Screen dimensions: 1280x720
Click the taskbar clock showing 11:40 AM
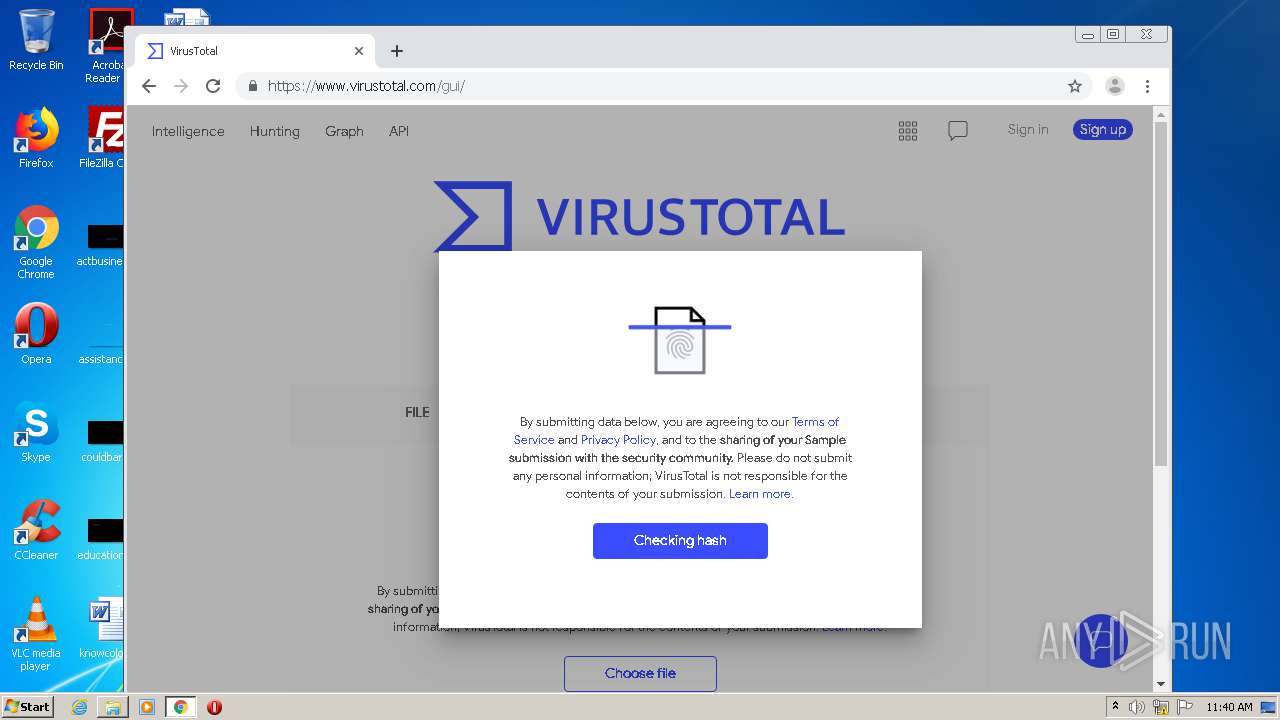[x=1229, y=707]
